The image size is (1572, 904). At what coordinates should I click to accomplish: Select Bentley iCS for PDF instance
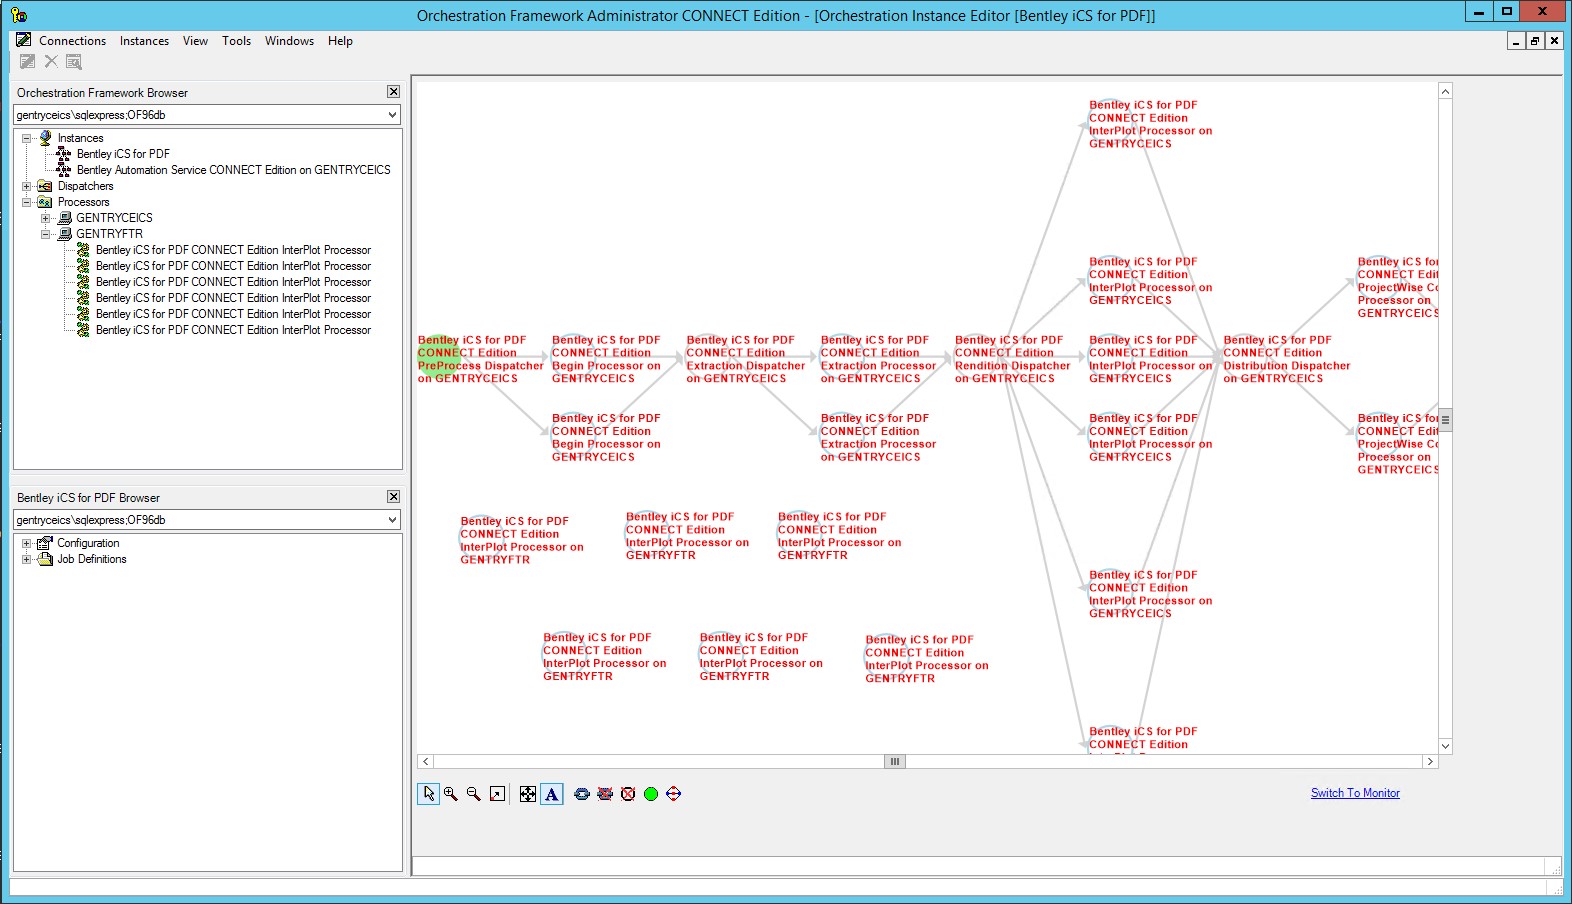pyautogui.click(x=123, y=154)
